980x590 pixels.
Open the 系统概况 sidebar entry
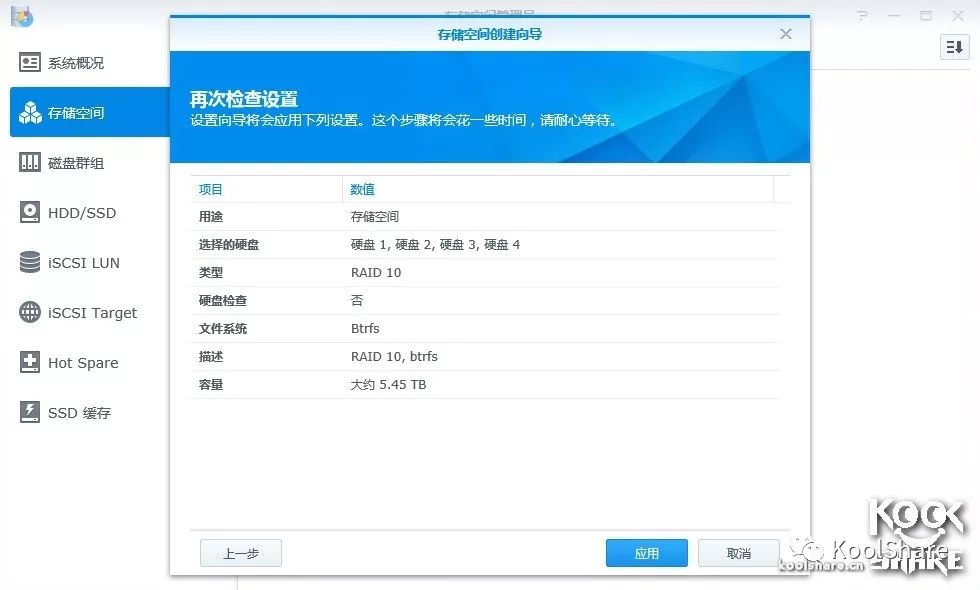89,62
